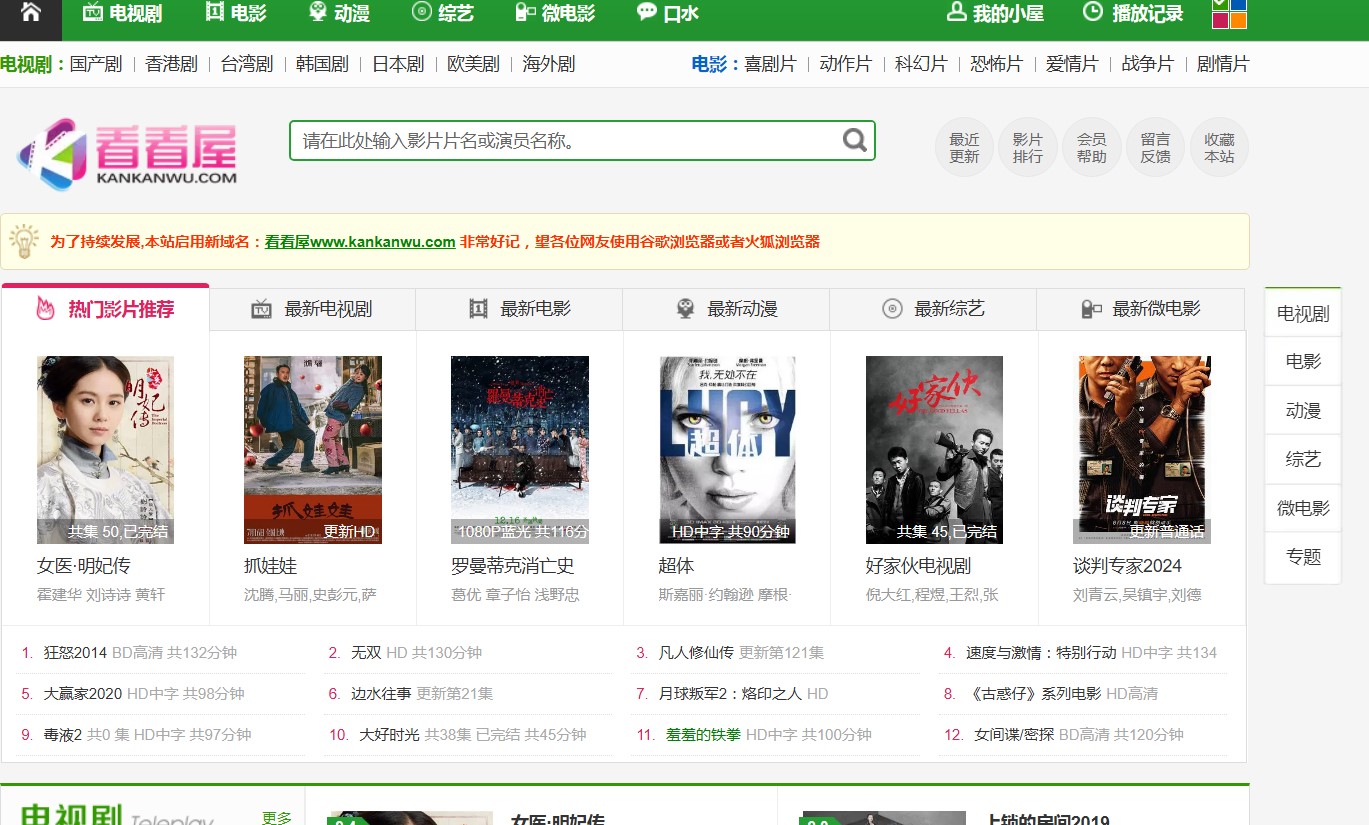The image size is (1369, 825).
Task: Select 专题 in right sidebar
Action: pos(1303,557)
